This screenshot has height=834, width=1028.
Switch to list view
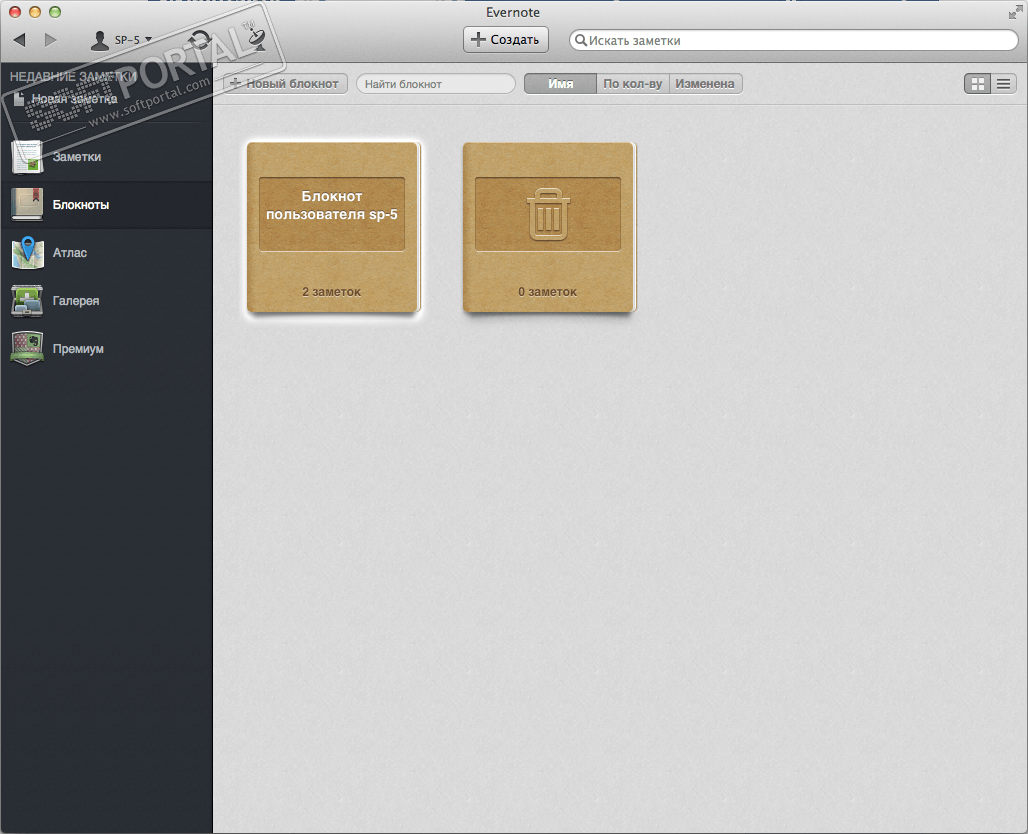click(x=1004, y=84)
